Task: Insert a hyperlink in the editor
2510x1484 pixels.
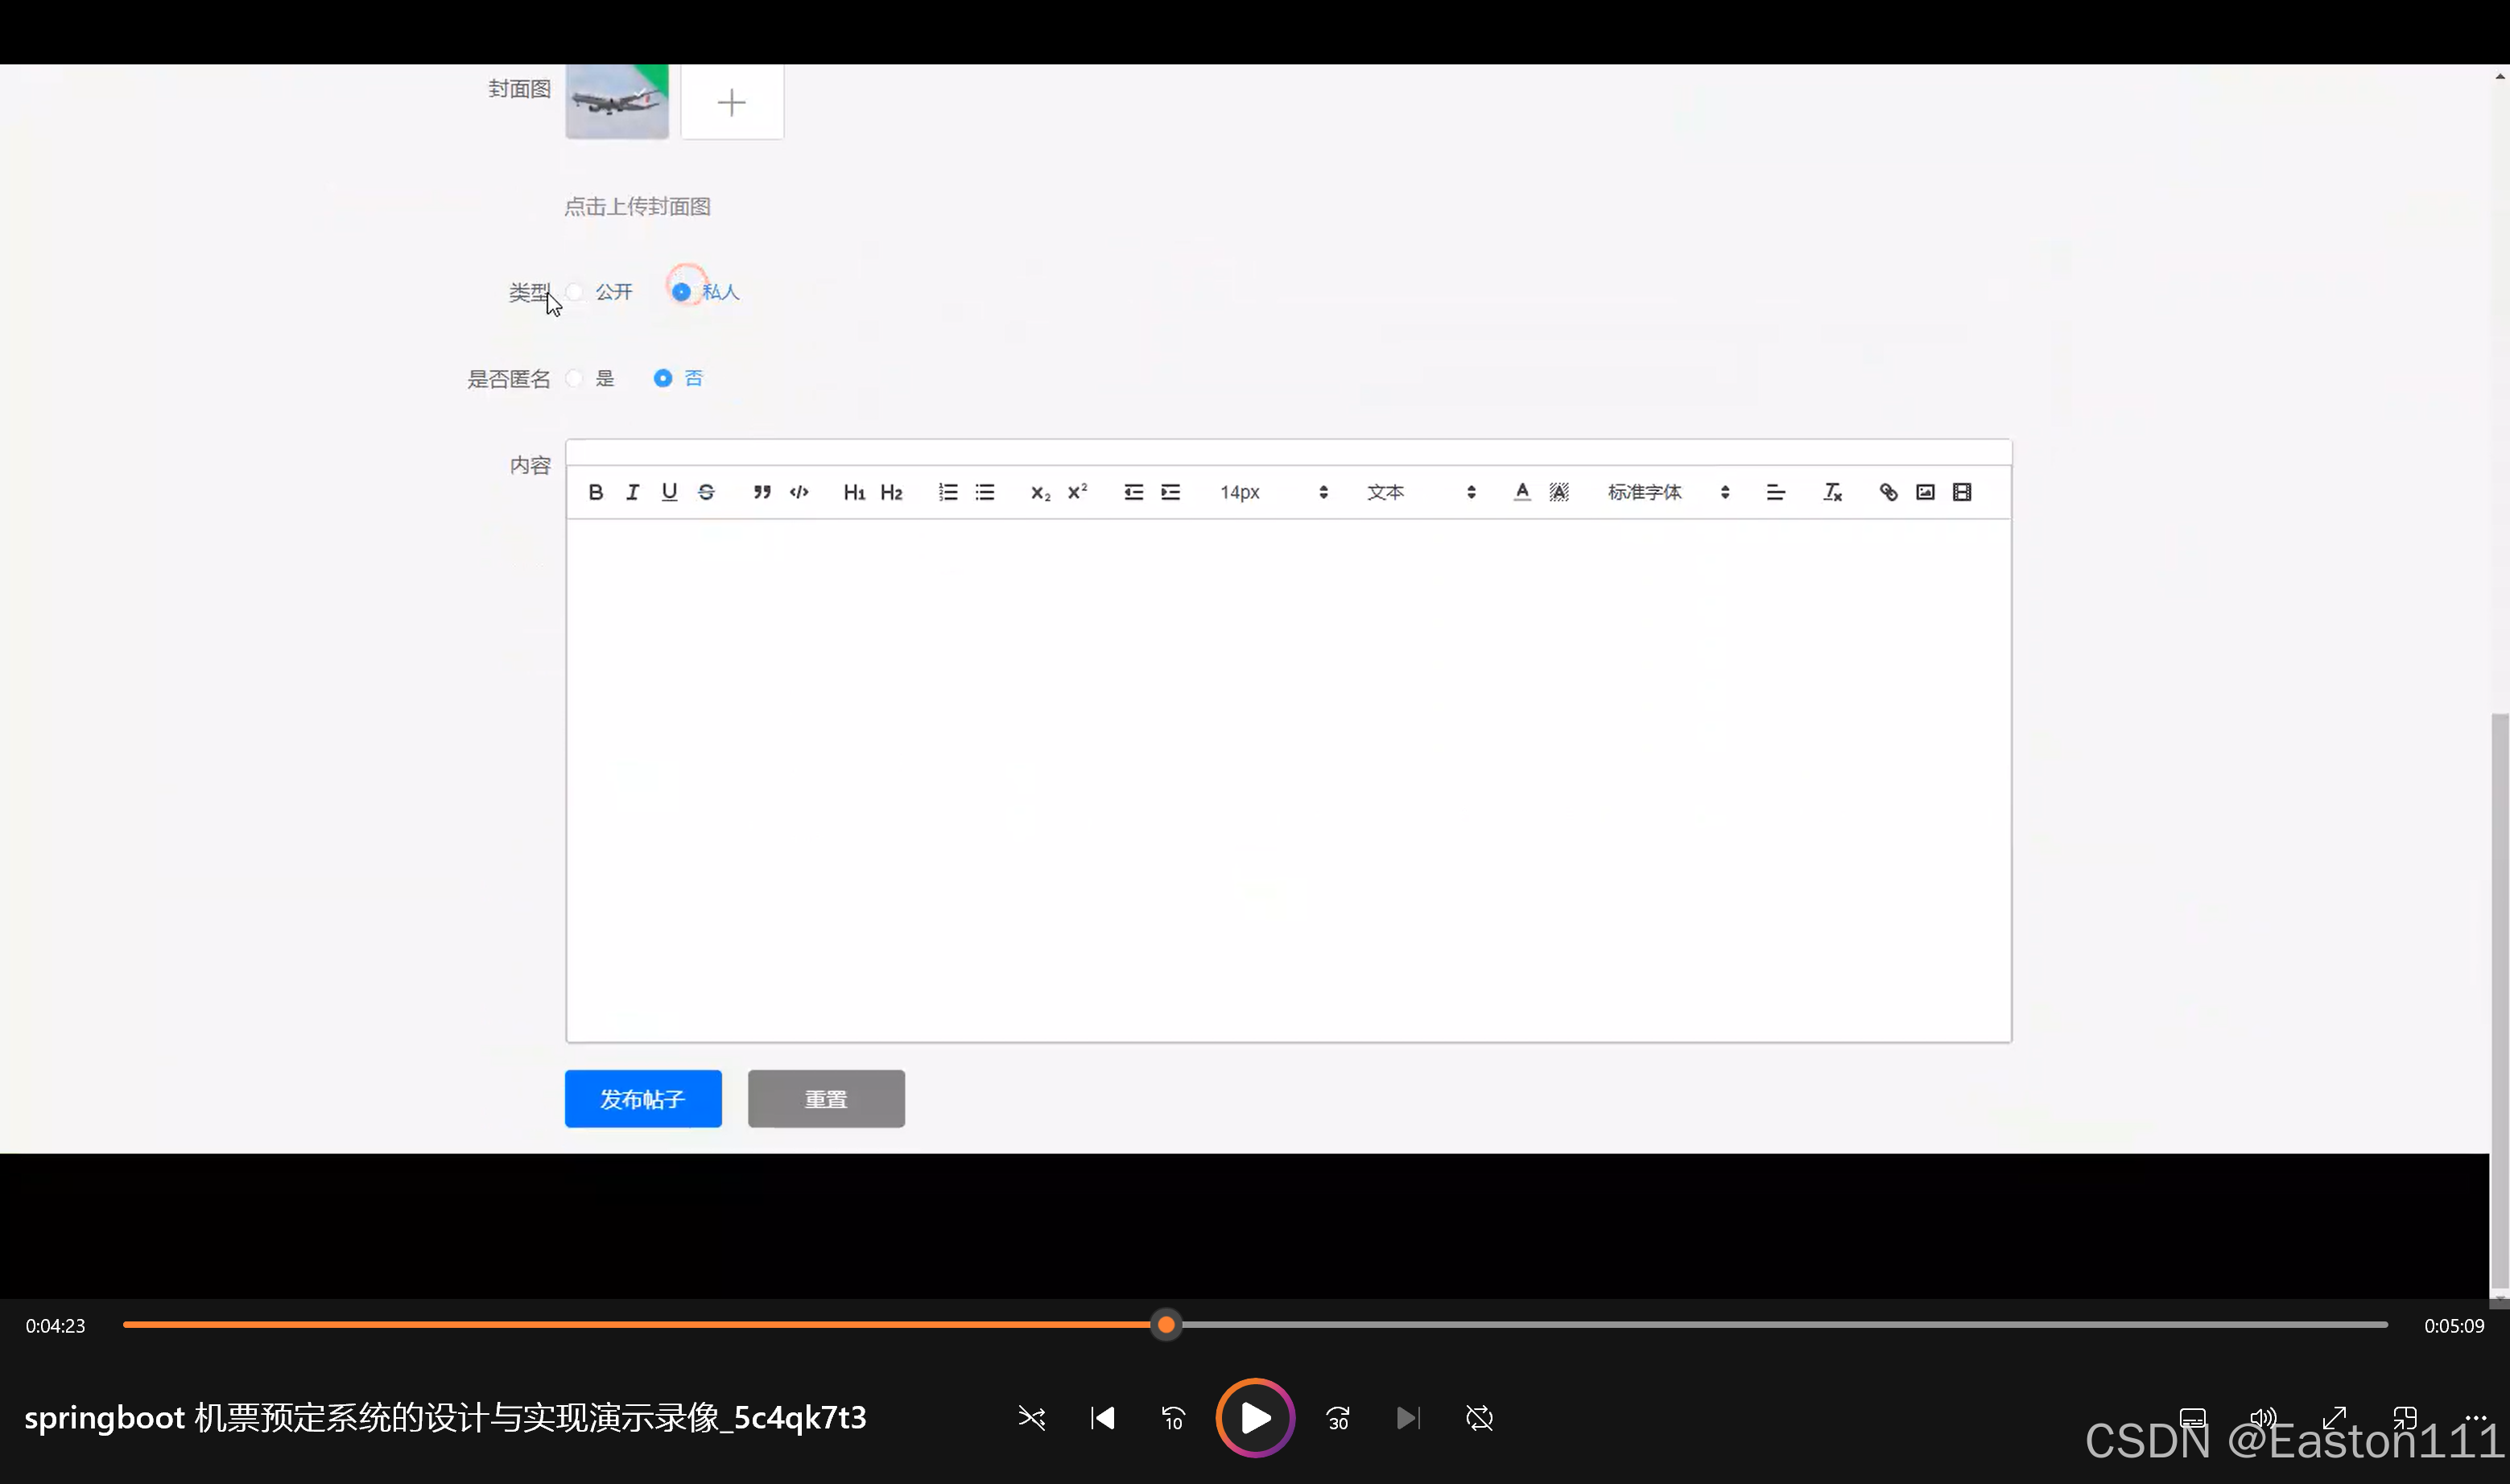Action: 1888,492
